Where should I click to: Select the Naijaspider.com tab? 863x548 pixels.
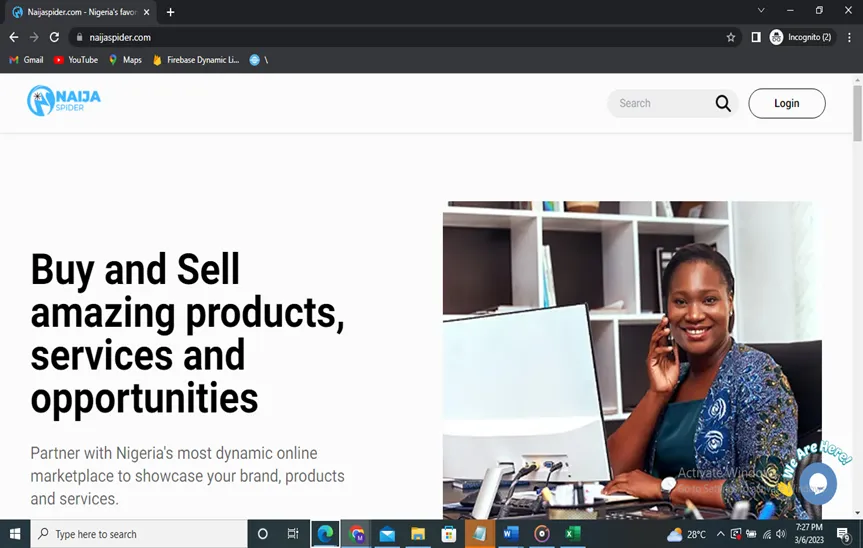tap(81, 12)
